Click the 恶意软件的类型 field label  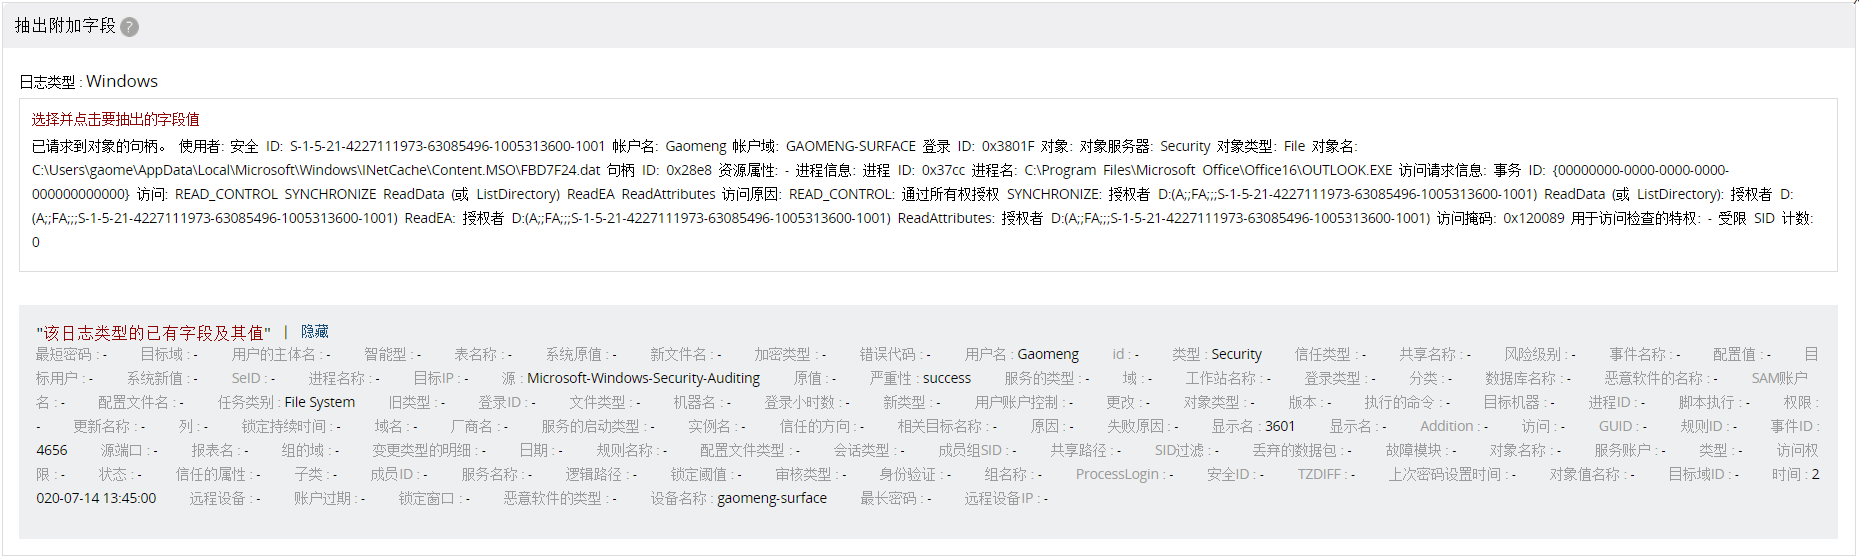tap(552, 498)
